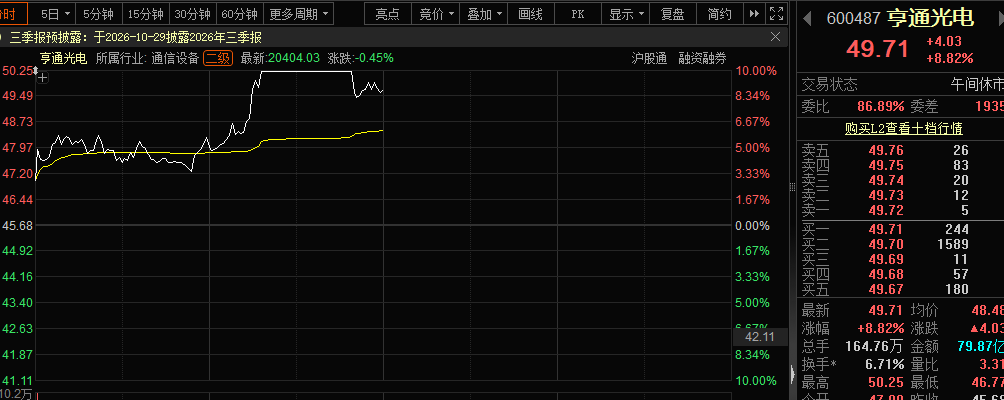
Task: Click the plus icon at chart corner
Action: (42, 78)
